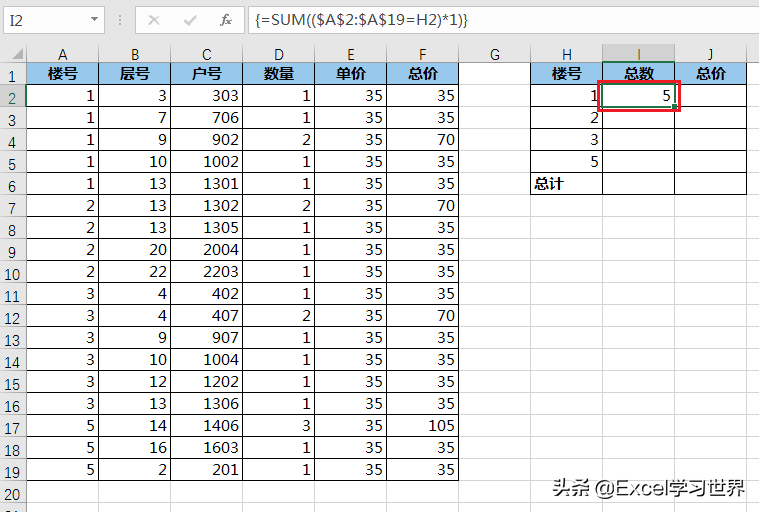This screenshot has height=512, width=759.
Task: Select cell C3 with value 706
Action: pyautogui.click(x=207, y=118)
